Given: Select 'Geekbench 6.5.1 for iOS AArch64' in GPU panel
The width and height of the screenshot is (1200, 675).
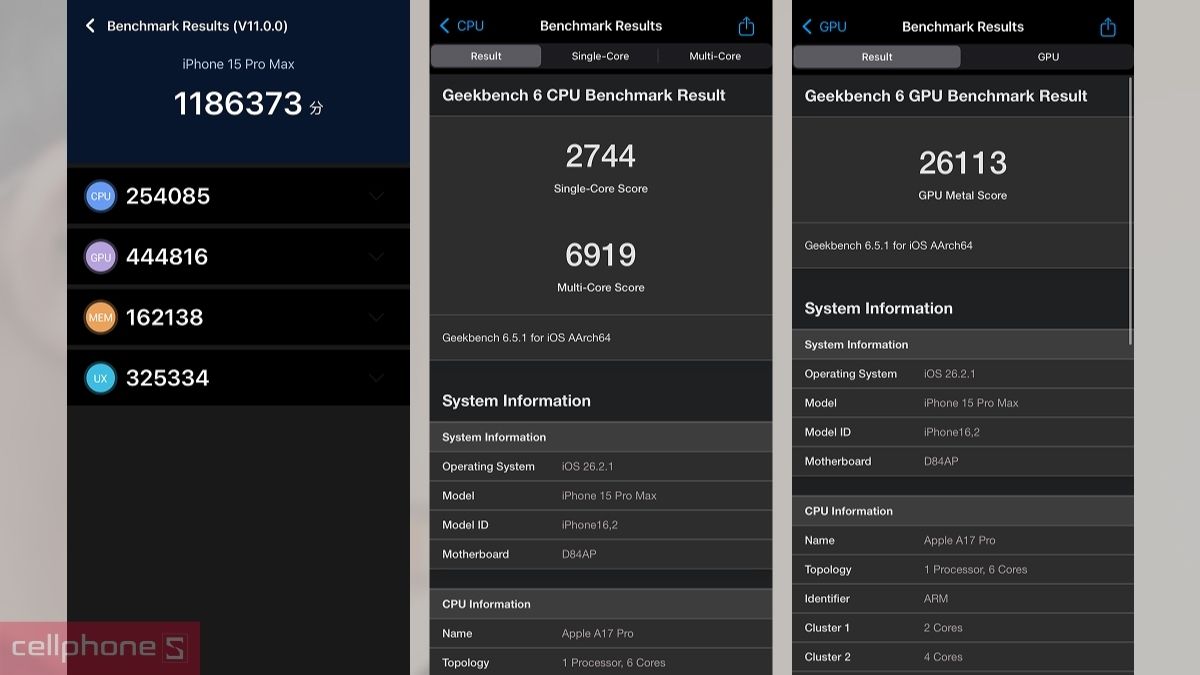Looking at the screenshot, I should 888,245.
